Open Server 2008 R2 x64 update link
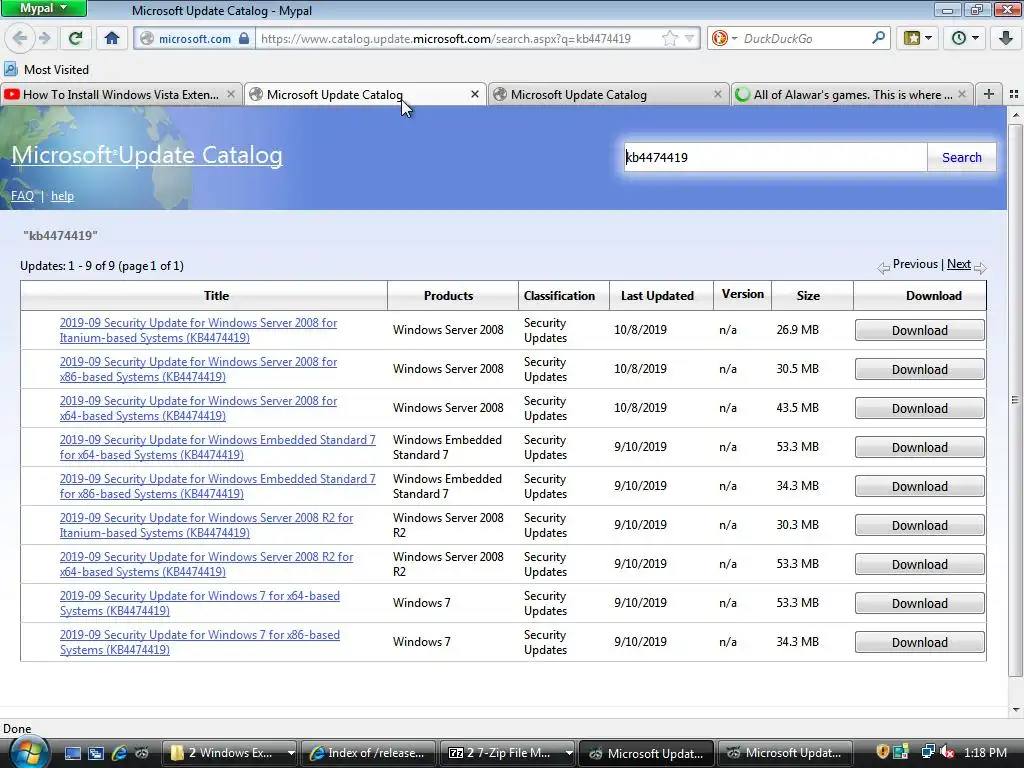 [x=206, y=564]
